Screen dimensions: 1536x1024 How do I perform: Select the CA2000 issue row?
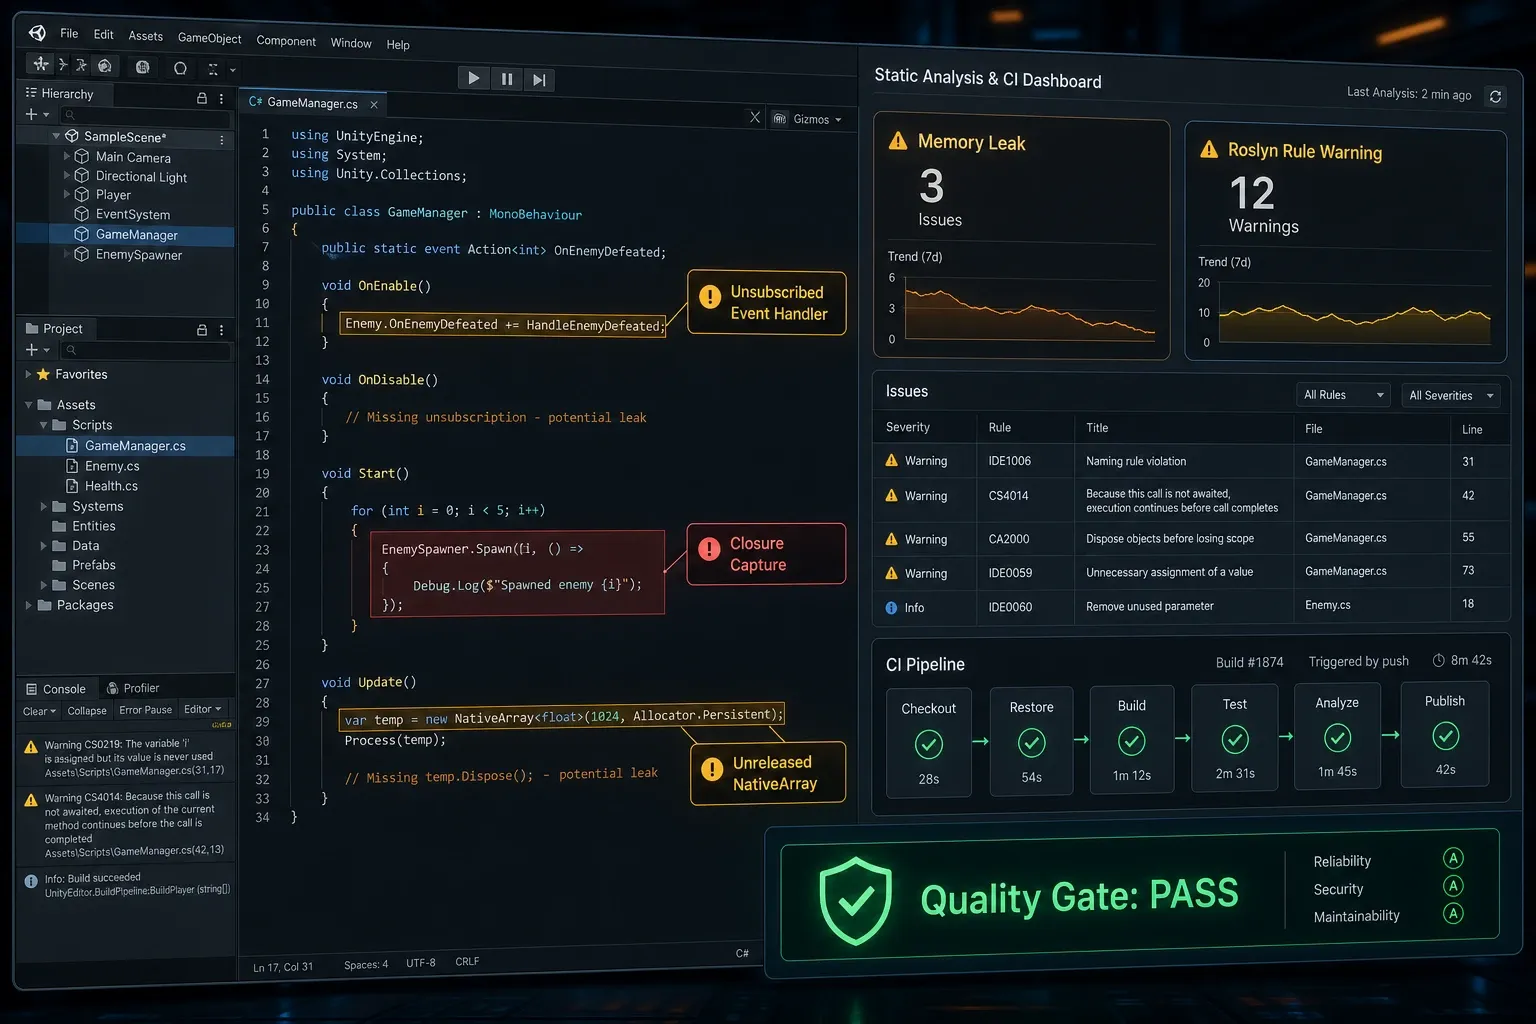[x=1190, y=538]
